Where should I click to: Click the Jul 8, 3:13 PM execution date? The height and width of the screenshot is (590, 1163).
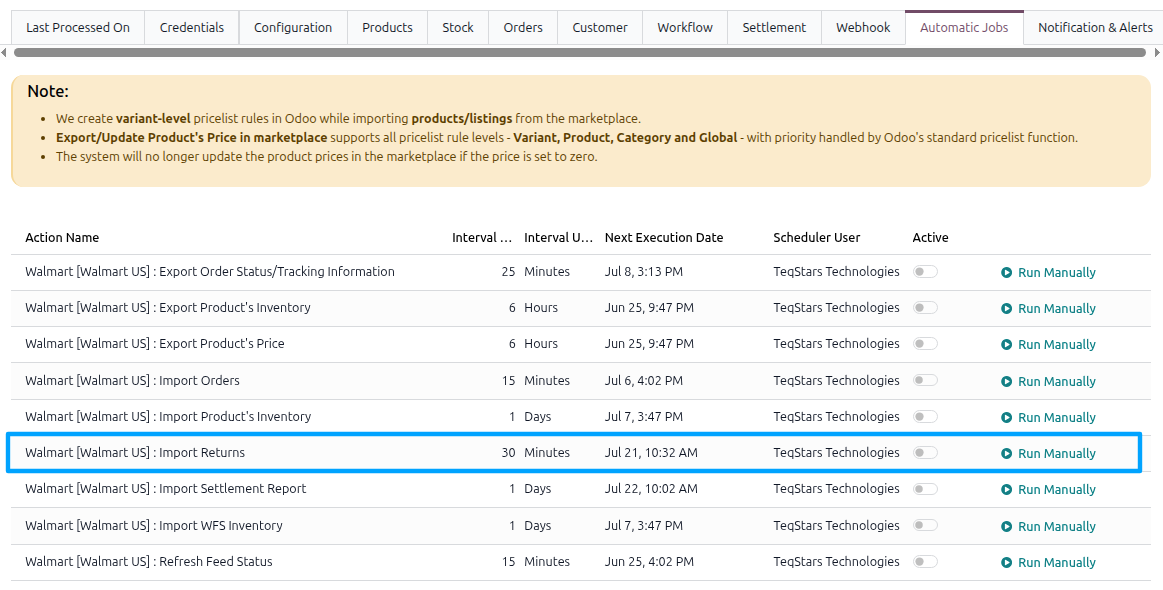644,272
